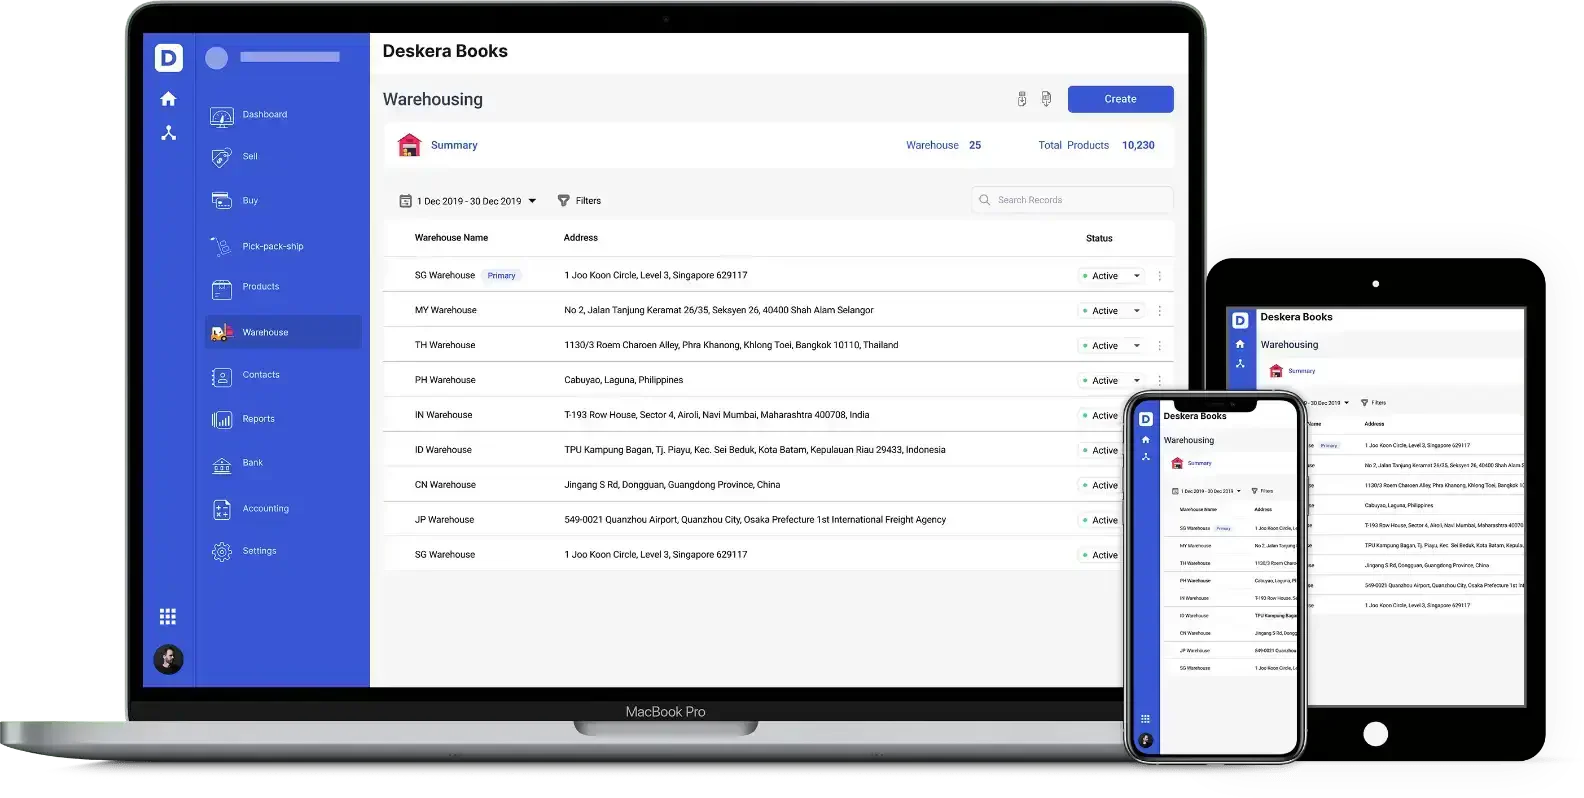Tap the Jingang S Rd address on the tablet
This screenshot has height=798, width=1584.
[1426, 565]
